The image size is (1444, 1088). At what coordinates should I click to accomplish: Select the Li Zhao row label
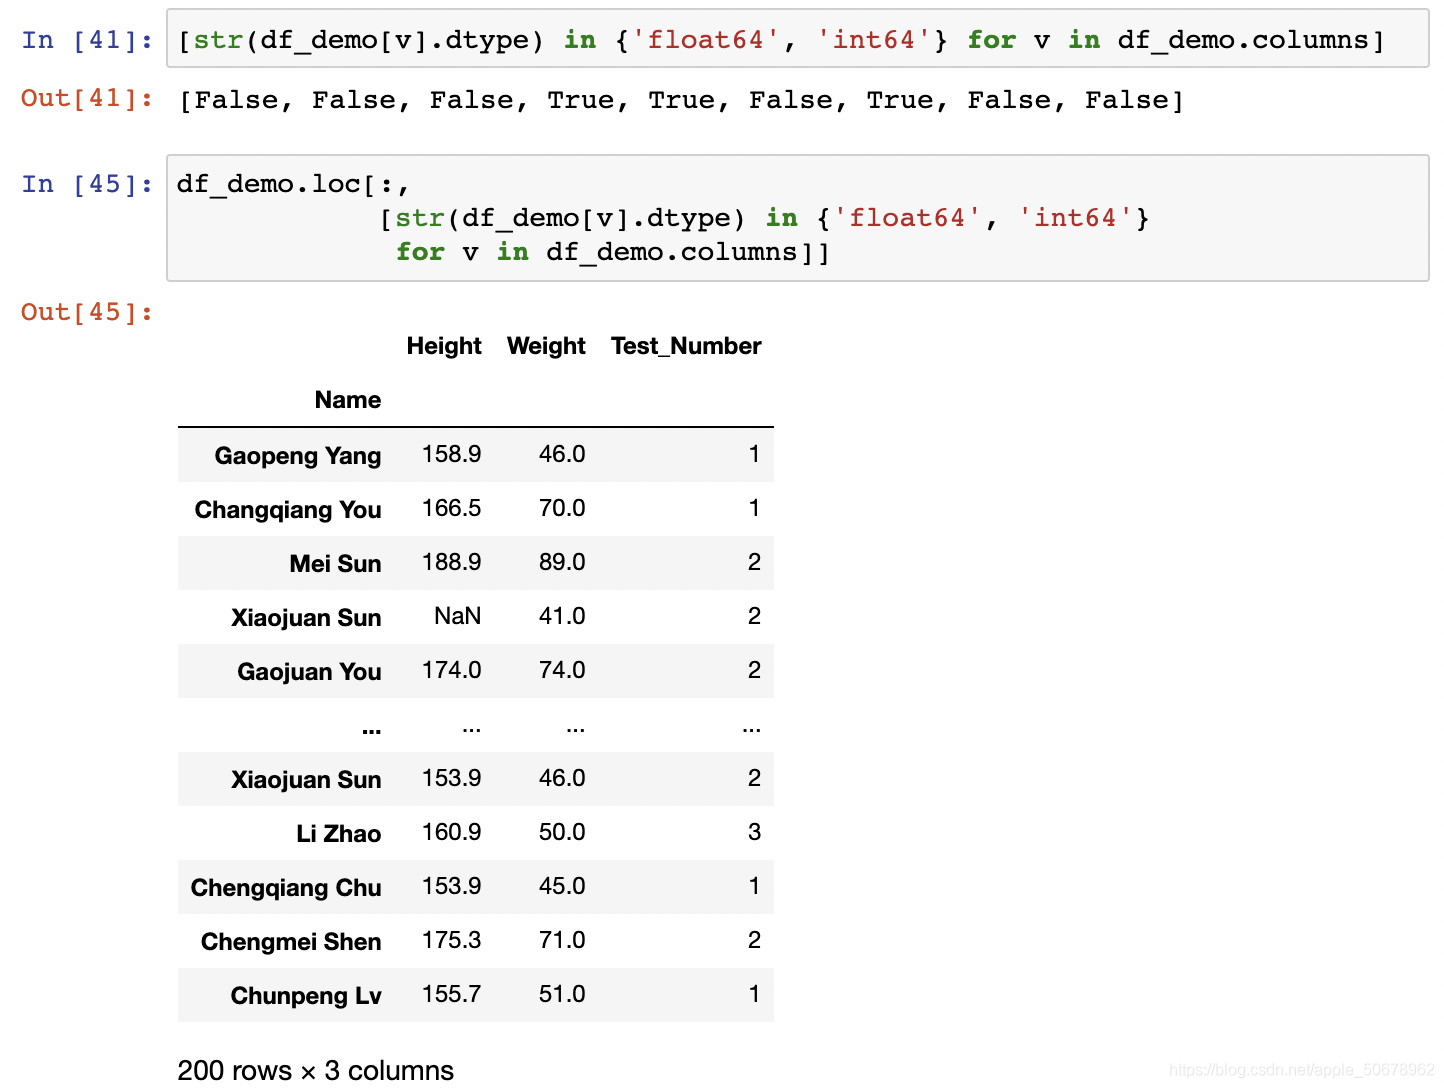[x=339, y=834]
